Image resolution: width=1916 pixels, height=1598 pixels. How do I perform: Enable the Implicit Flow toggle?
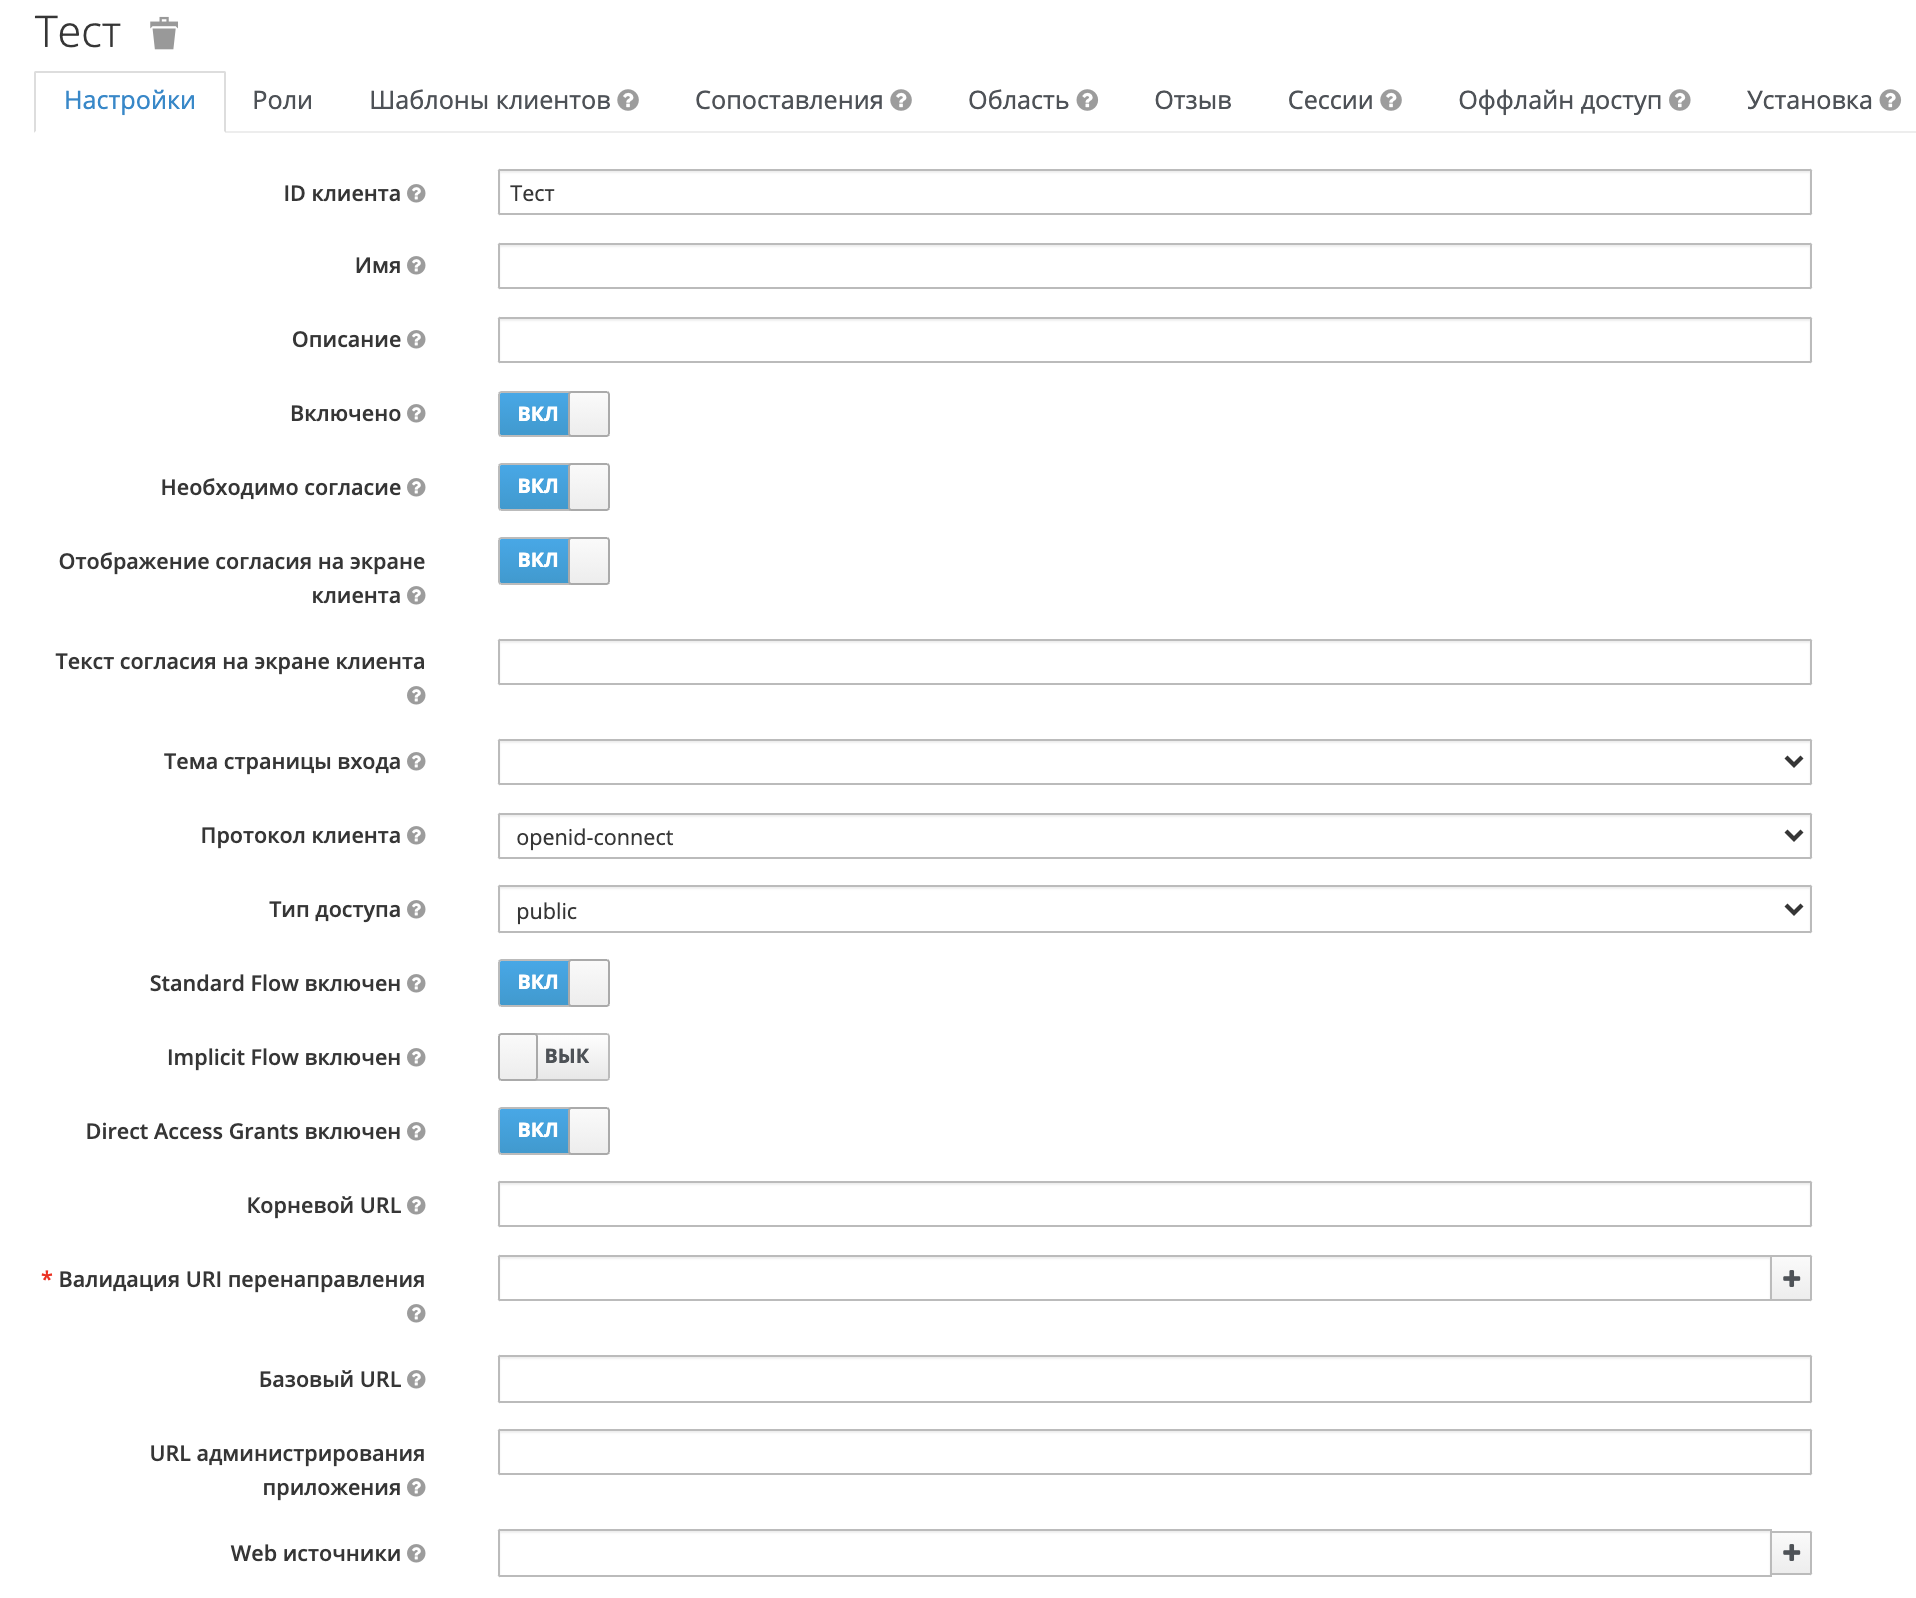click(x=553, y=1057)
